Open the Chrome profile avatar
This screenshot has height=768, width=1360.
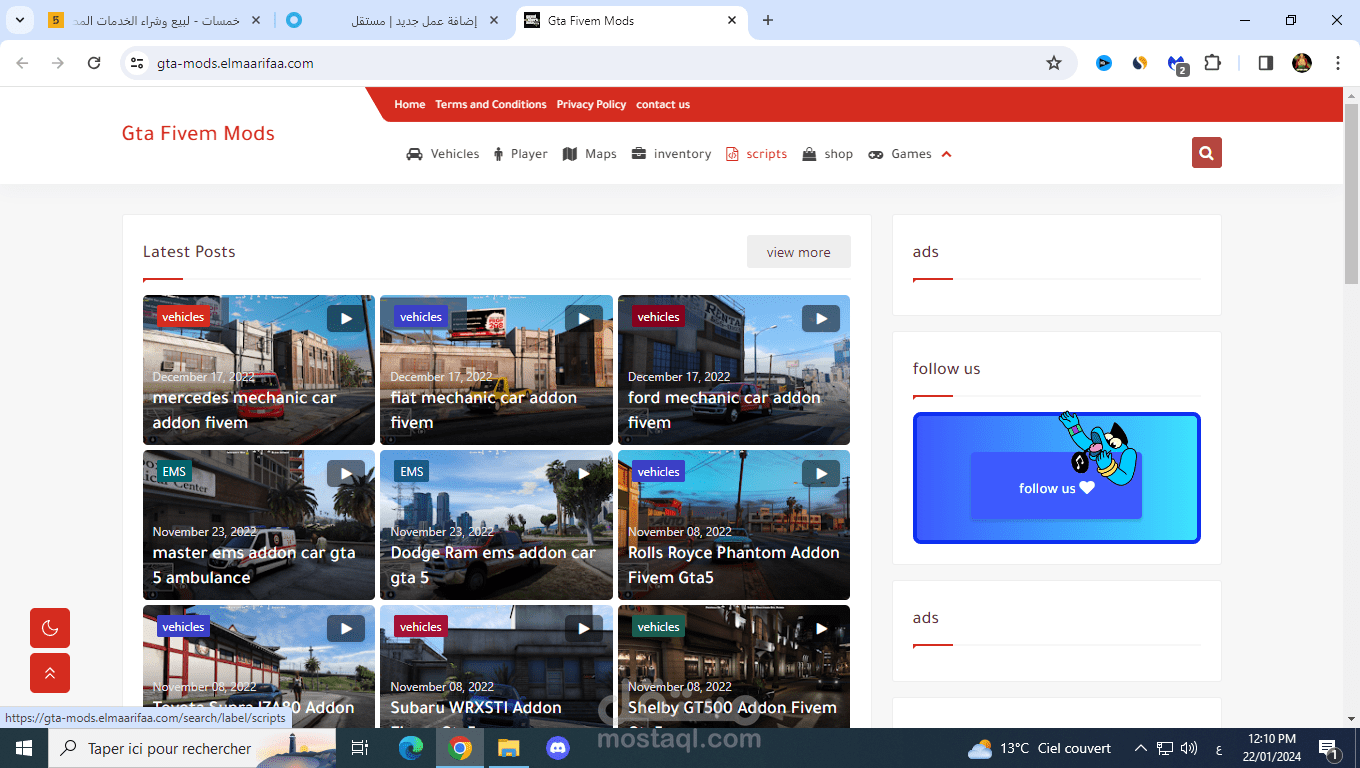pyautogui.click(x=1301, y=63)
